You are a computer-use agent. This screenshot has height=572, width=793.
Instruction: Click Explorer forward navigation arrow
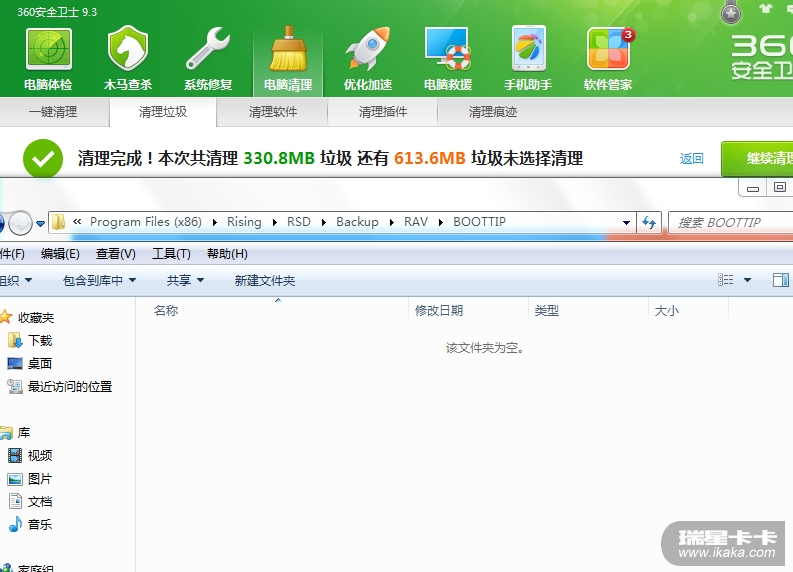(x=21, y=222)
